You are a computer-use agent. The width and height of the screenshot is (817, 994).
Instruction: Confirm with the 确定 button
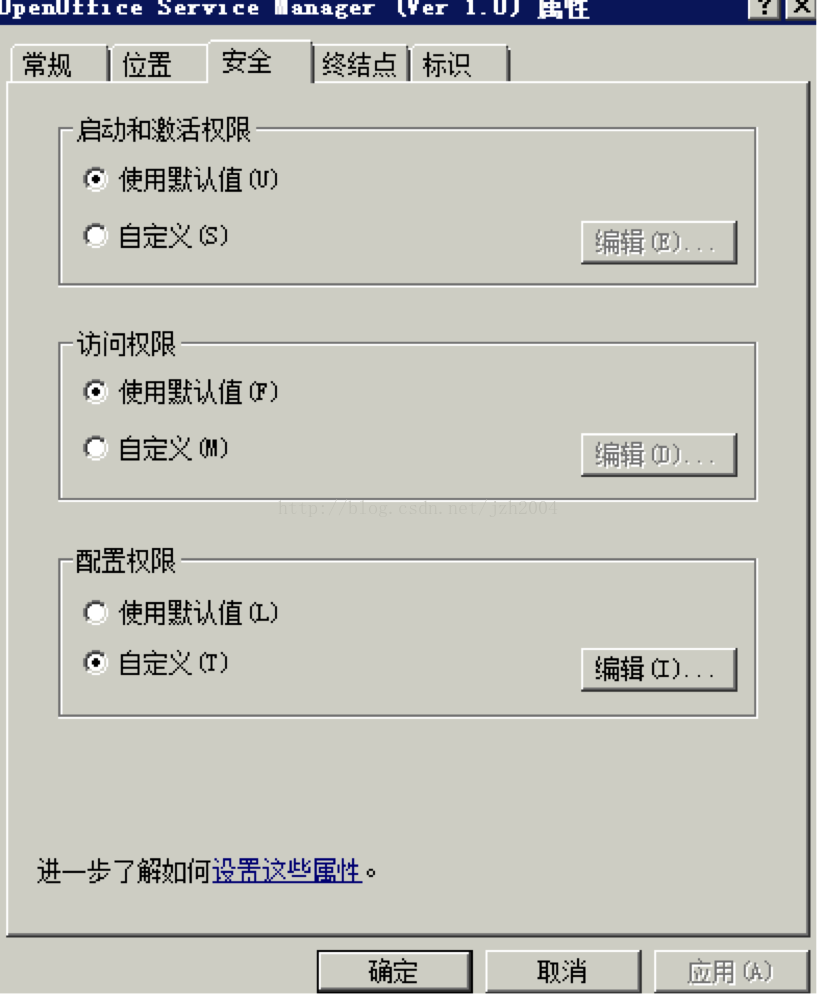(x=394, y=972)
